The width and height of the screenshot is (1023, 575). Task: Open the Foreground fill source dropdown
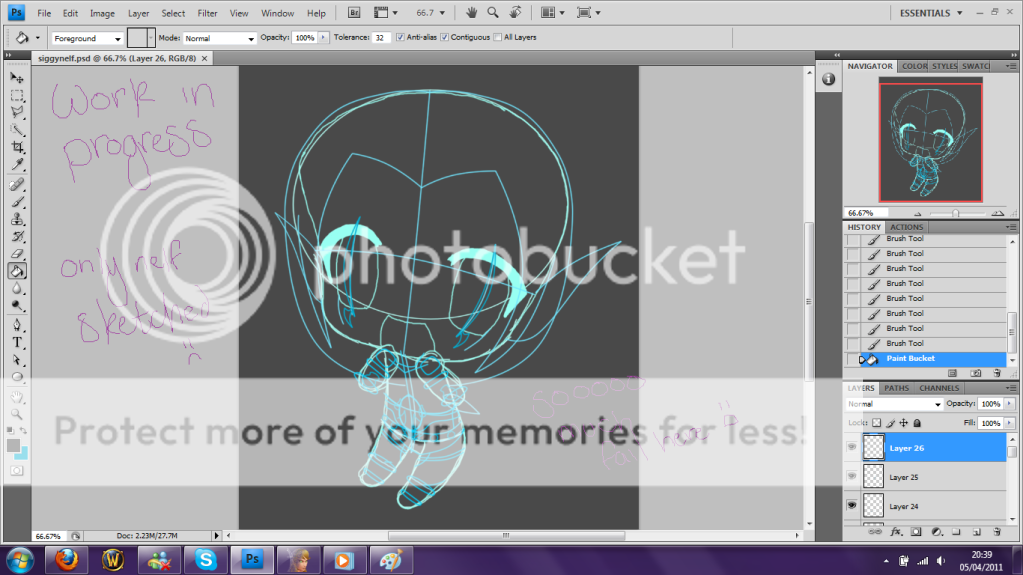pos(86,37)
